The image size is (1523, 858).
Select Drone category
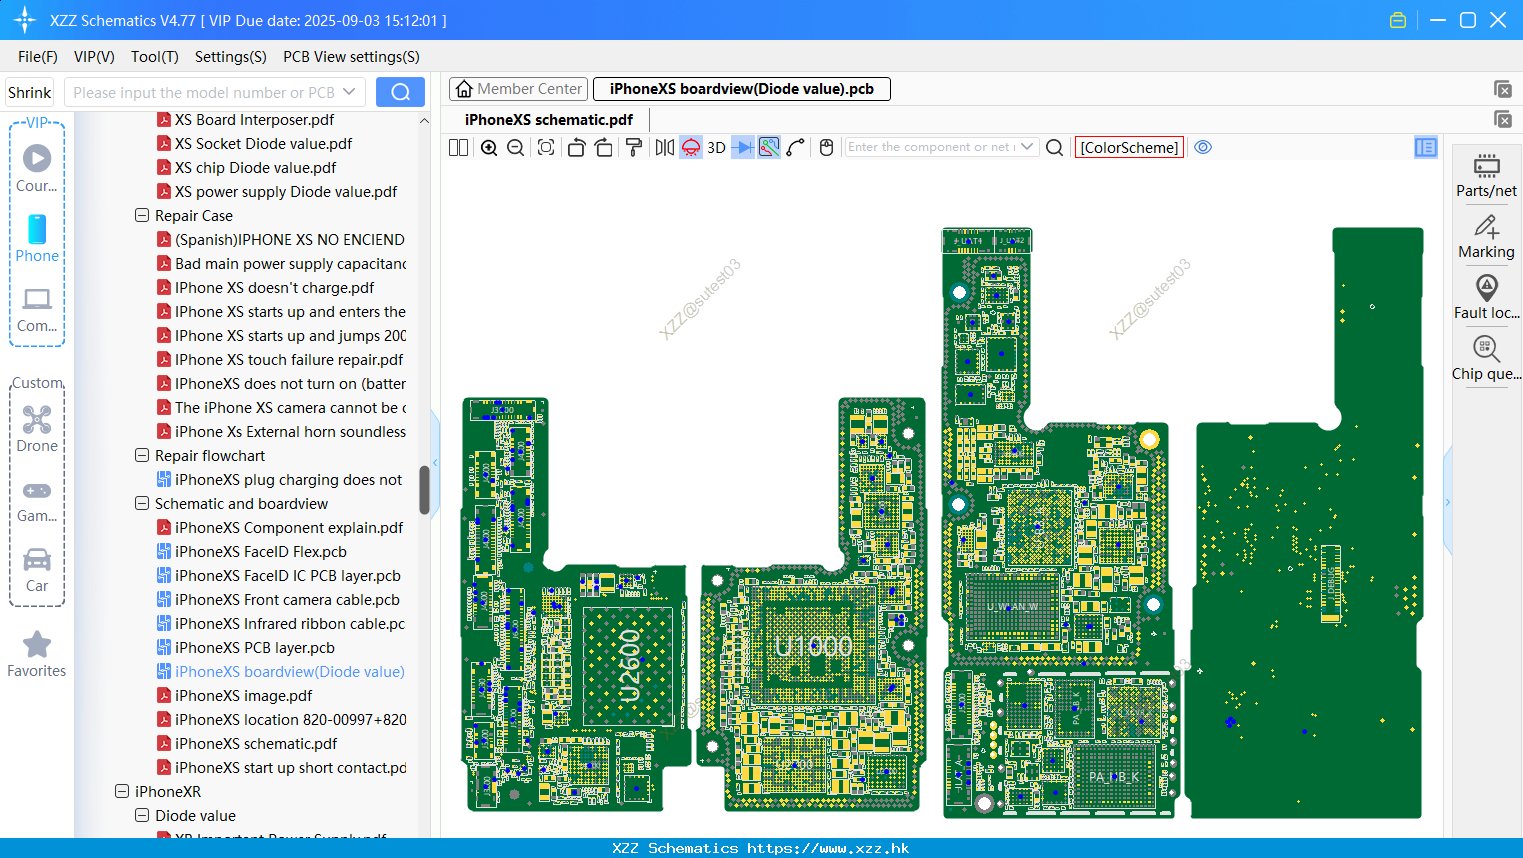coord(37,428)
